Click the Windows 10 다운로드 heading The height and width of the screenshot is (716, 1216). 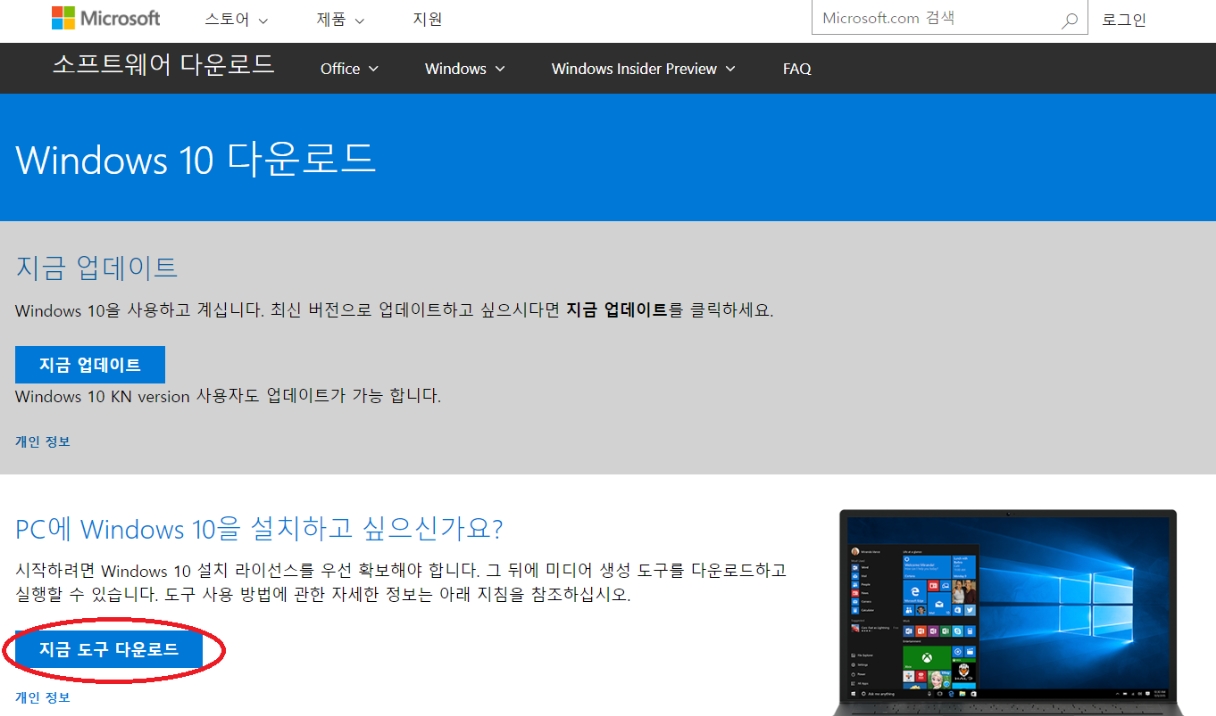[x=196, y=159]
